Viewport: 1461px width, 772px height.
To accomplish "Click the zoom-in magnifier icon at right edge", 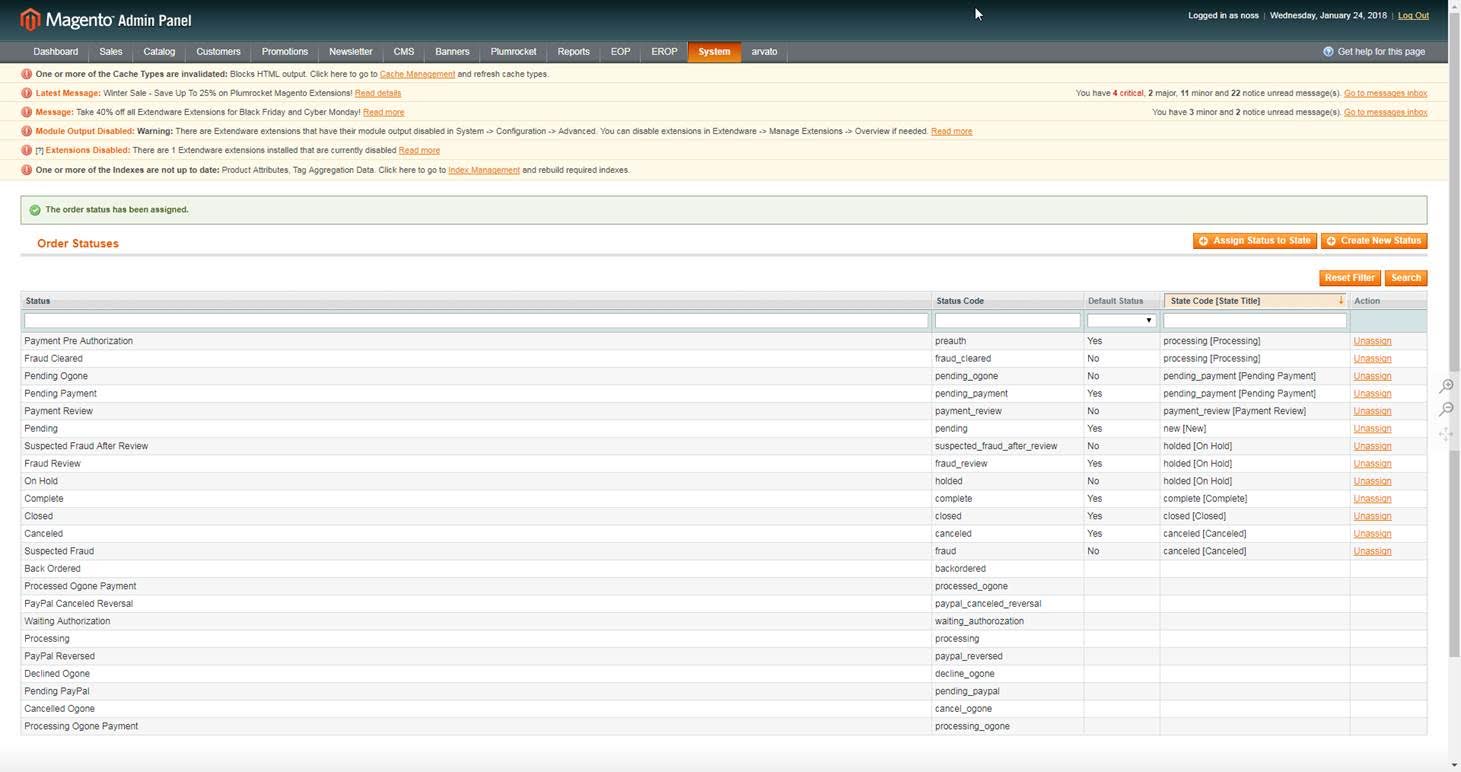I will 1446,386.
